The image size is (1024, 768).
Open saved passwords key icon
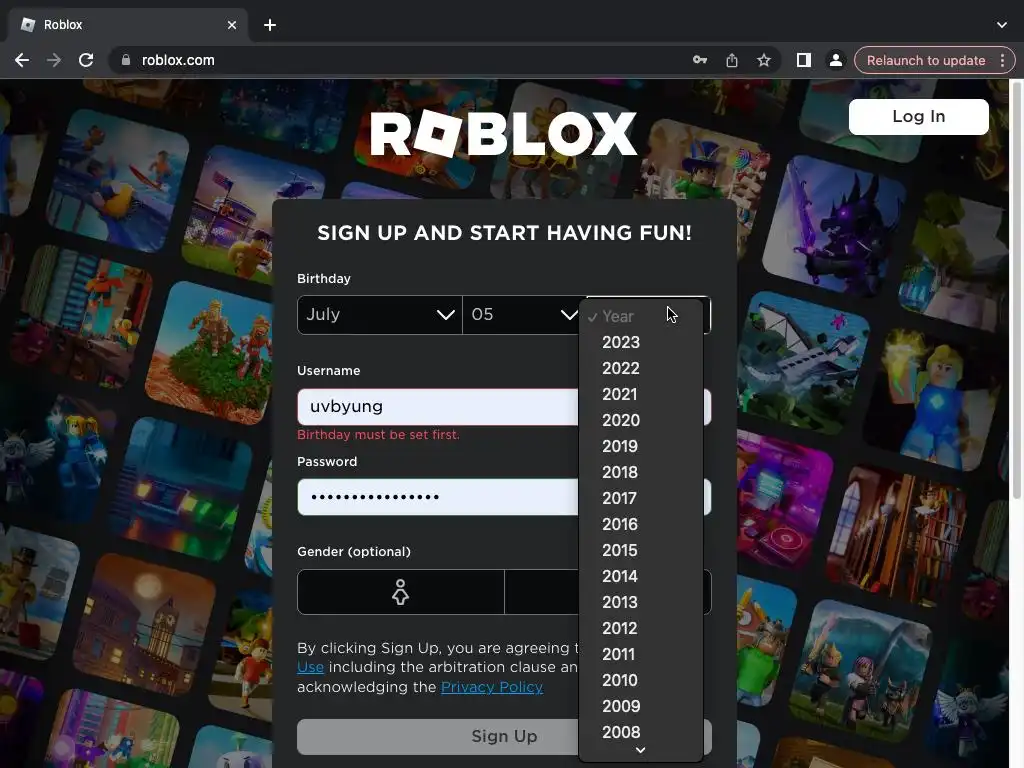click(699, 60)
